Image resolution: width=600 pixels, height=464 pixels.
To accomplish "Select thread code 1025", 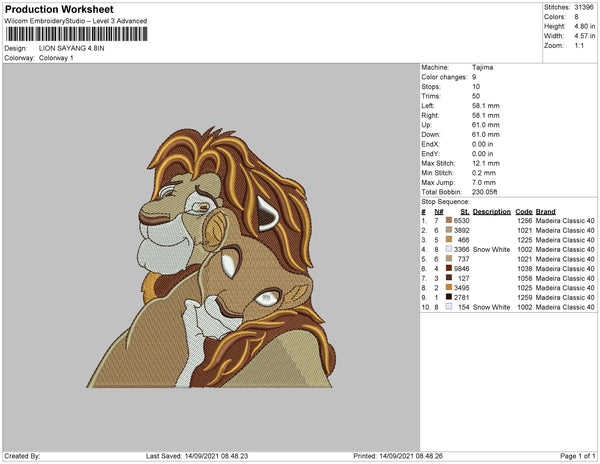I will click(x=525, y=288).
